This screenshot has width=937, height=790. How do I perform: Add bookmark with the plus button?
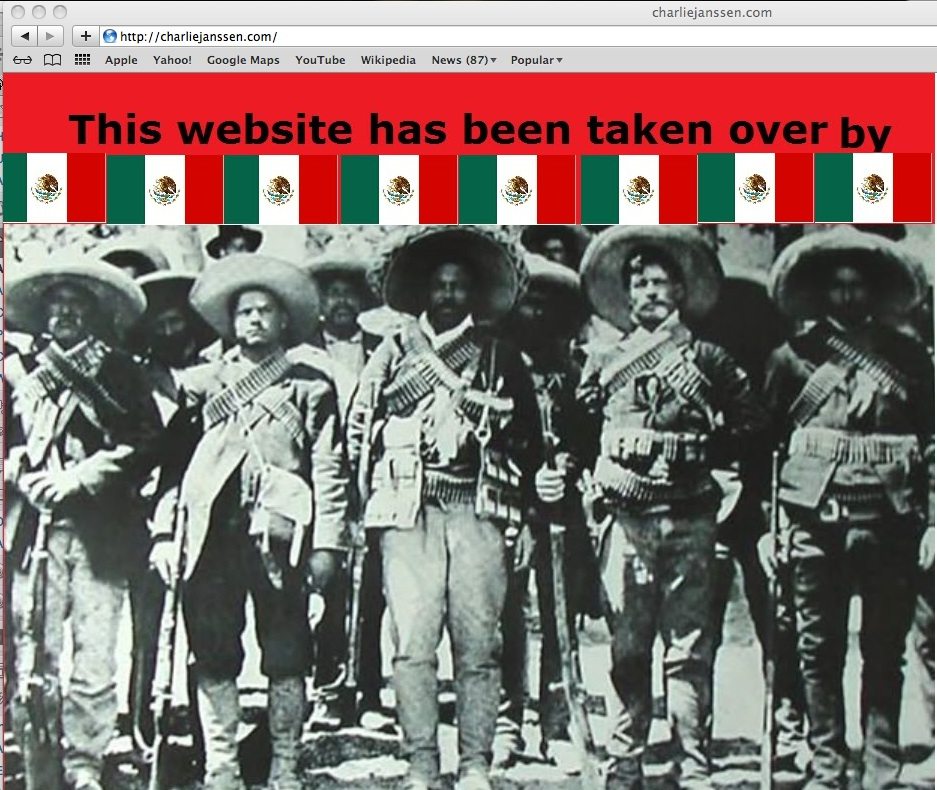(86, 36)
